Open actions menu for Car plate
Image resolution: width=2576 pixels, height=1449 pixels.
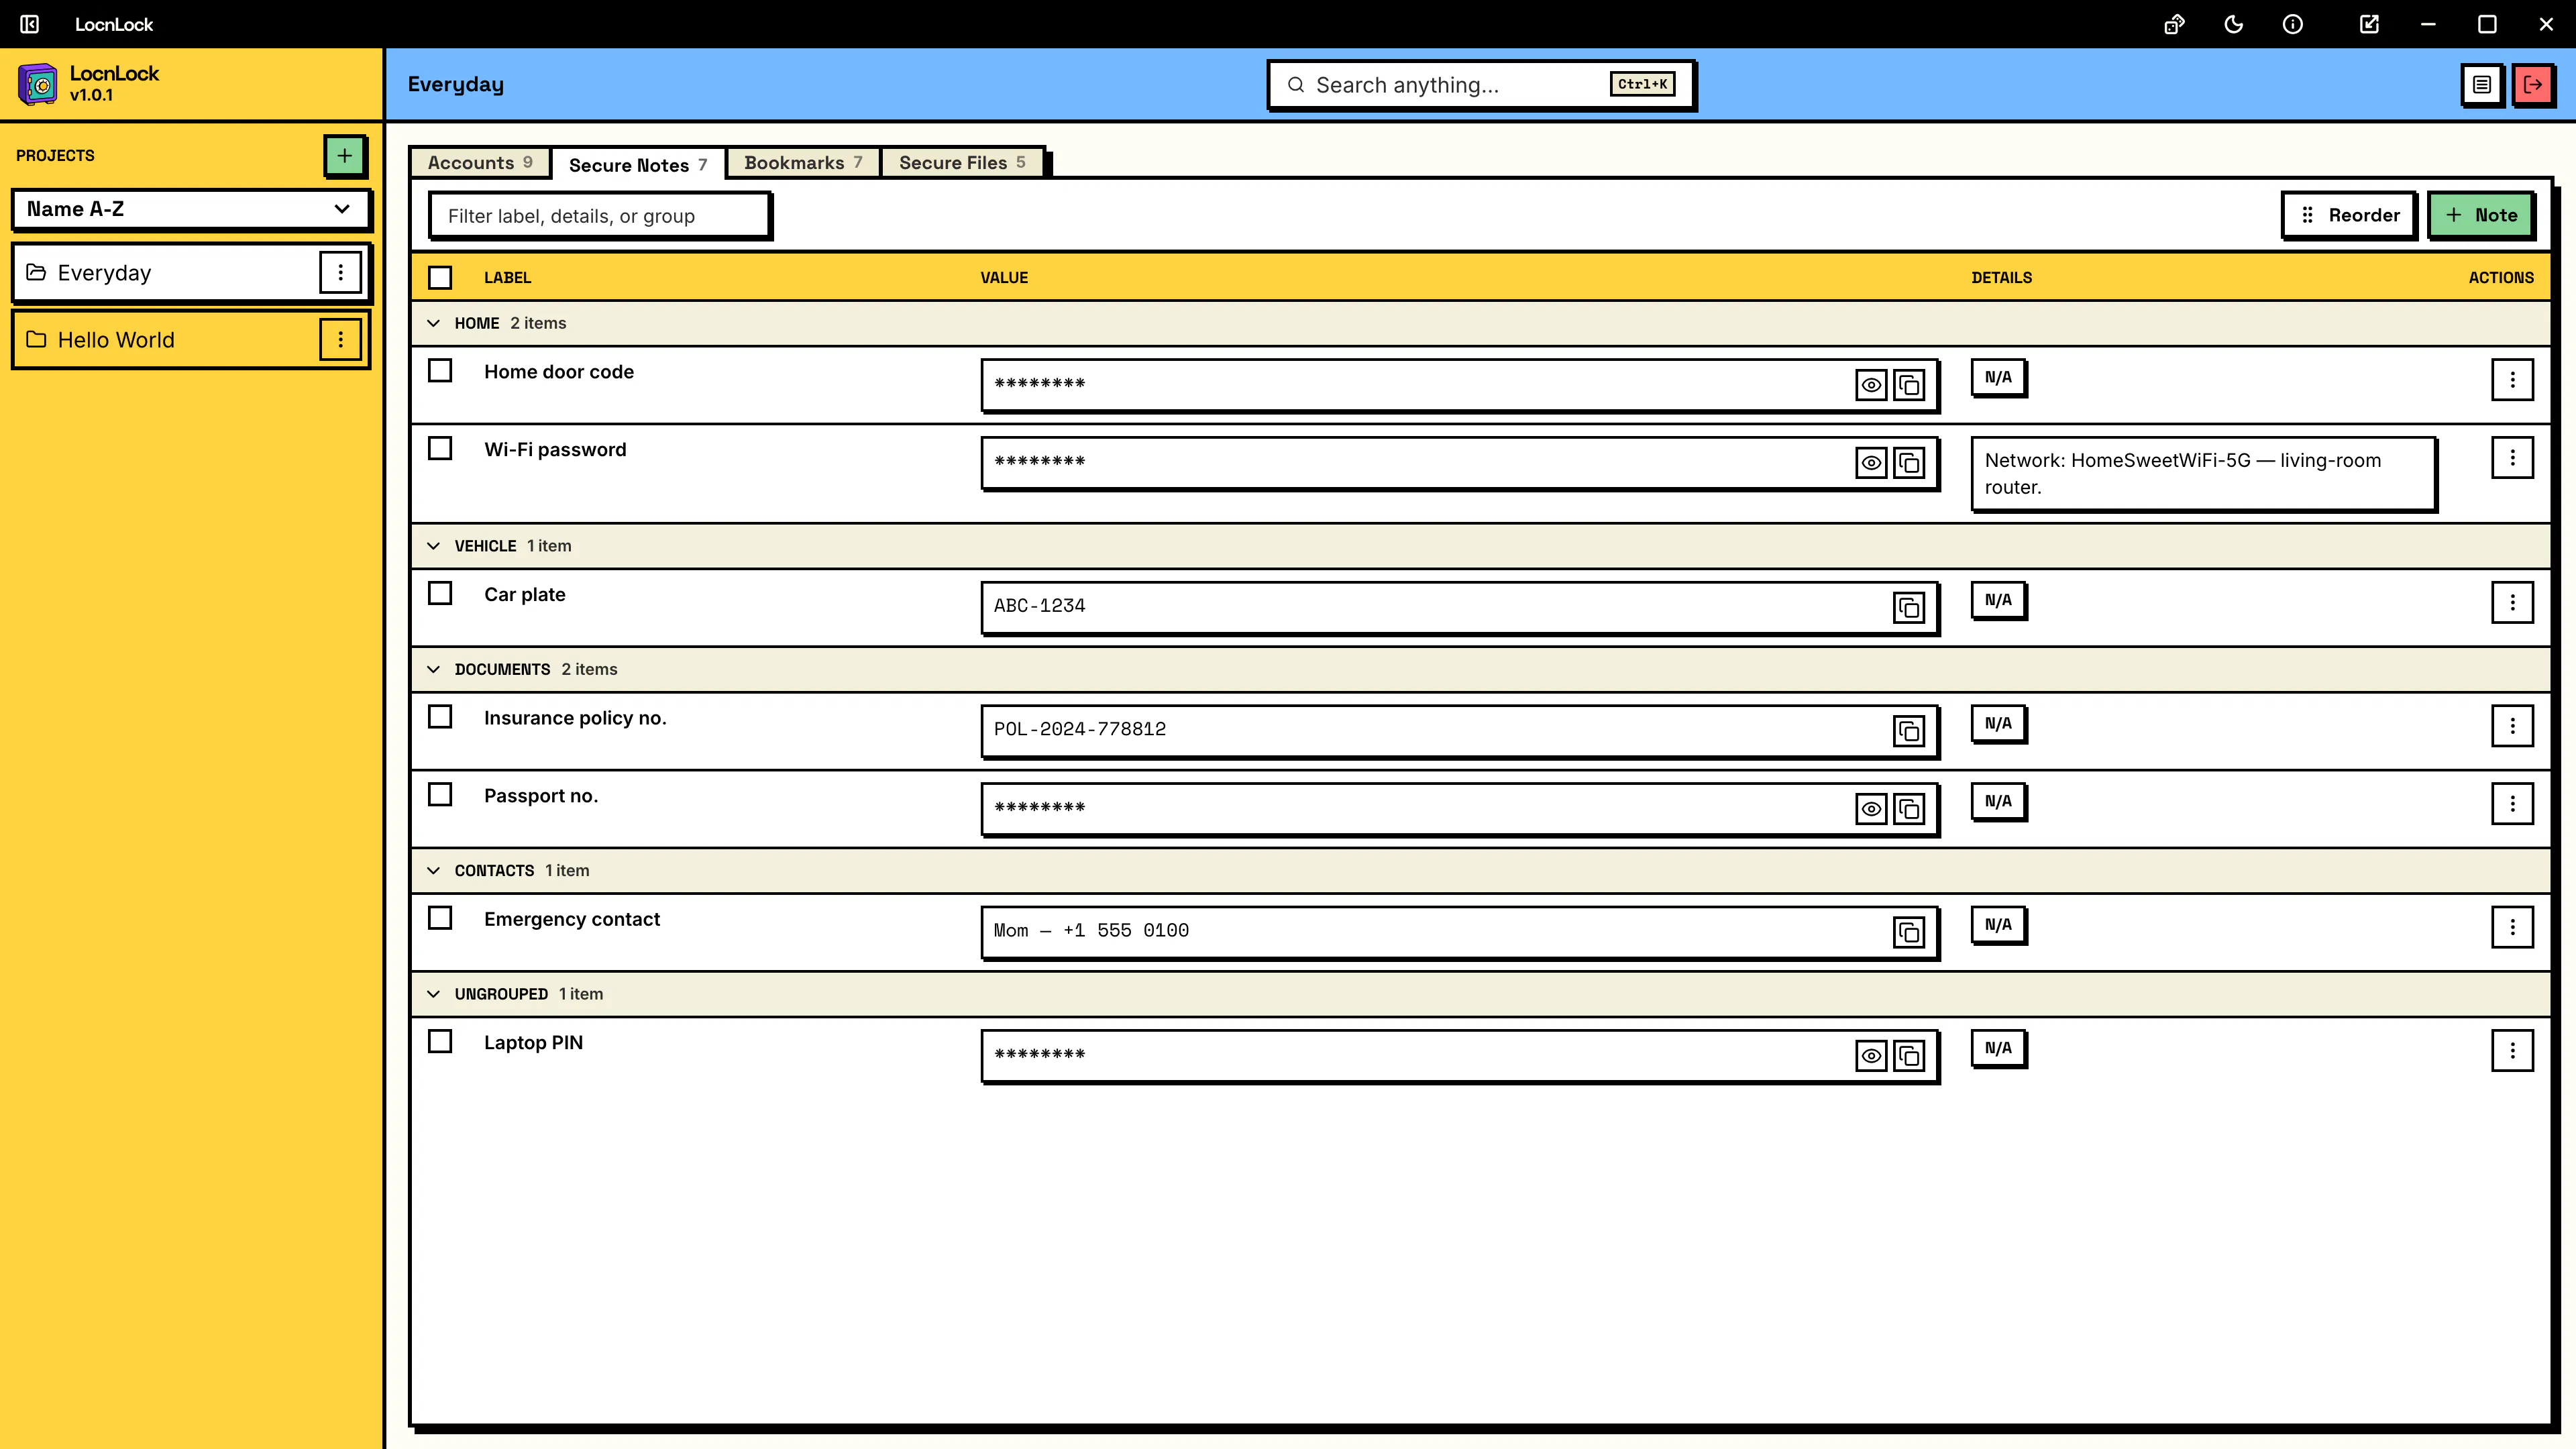(x=2512, y=603)
